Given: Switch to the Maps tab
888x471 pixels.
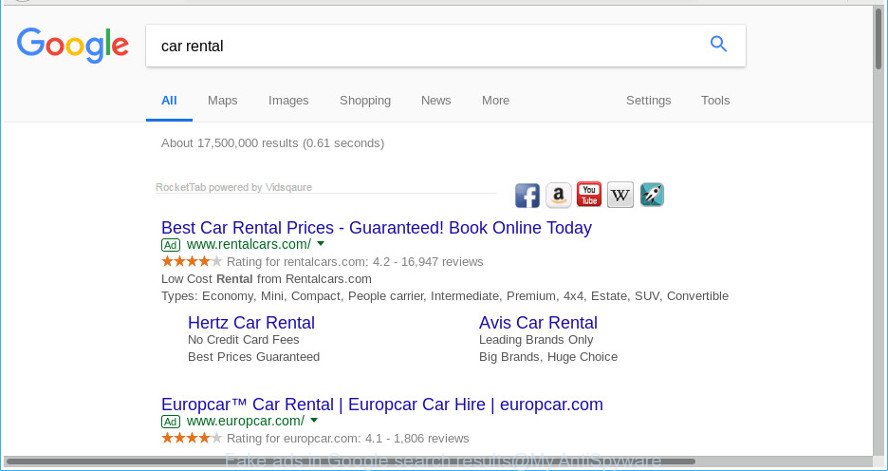Looking at the screenshot, I should (x=223, y=101).
